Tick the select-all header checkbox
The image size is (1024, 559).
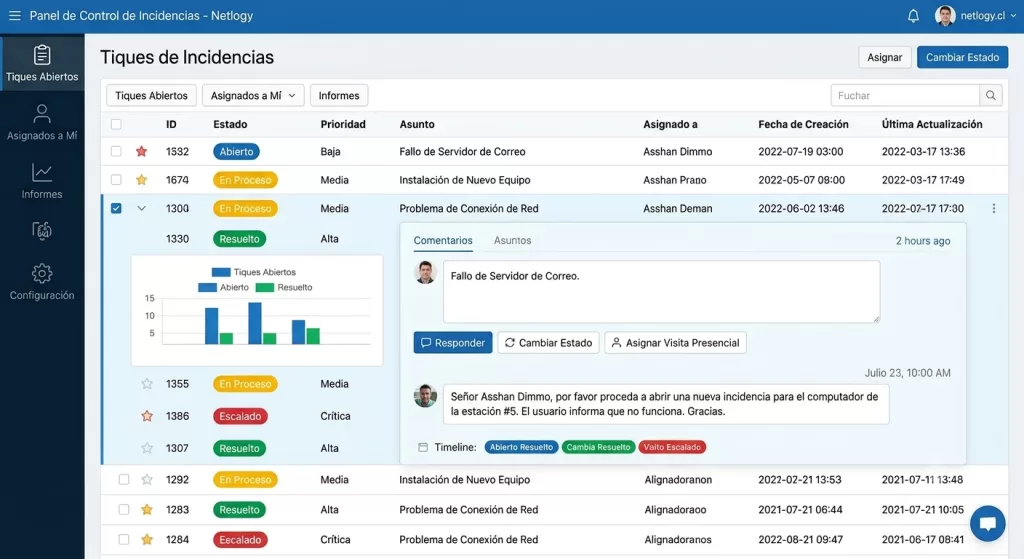coord(116,124)
